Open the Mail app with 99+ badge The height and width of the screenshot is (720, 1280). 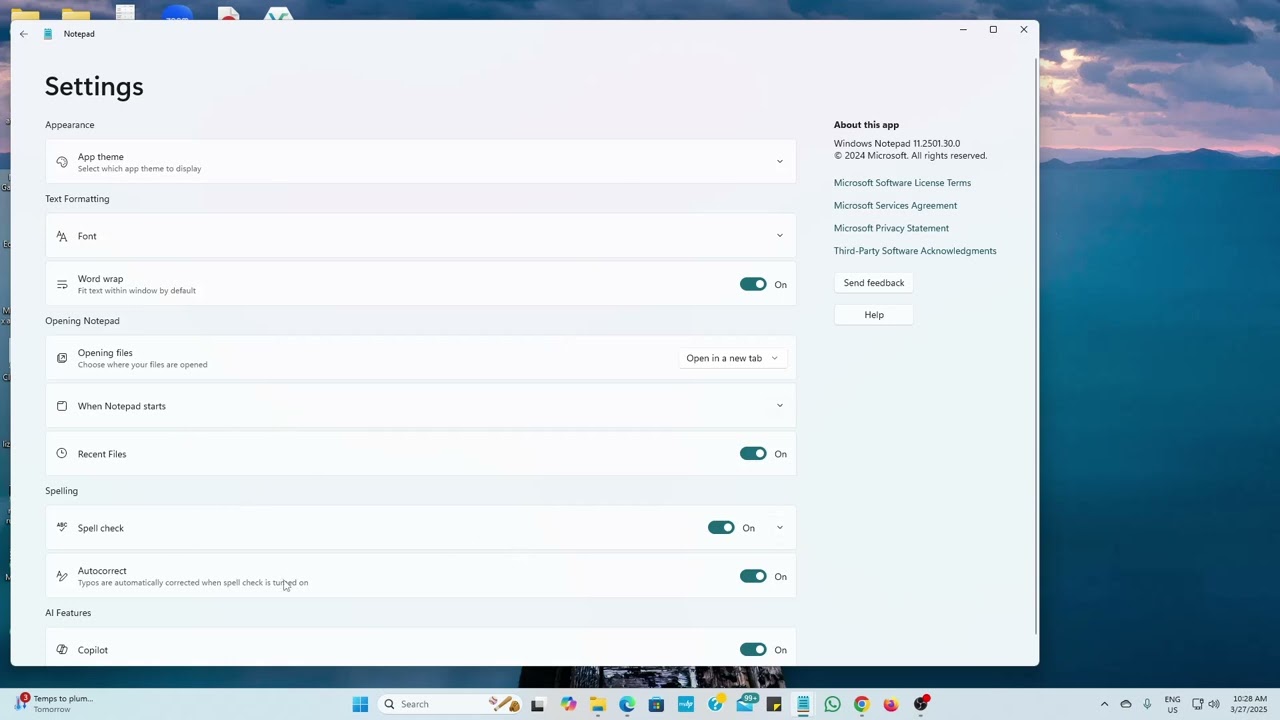(x=746, y=703)
